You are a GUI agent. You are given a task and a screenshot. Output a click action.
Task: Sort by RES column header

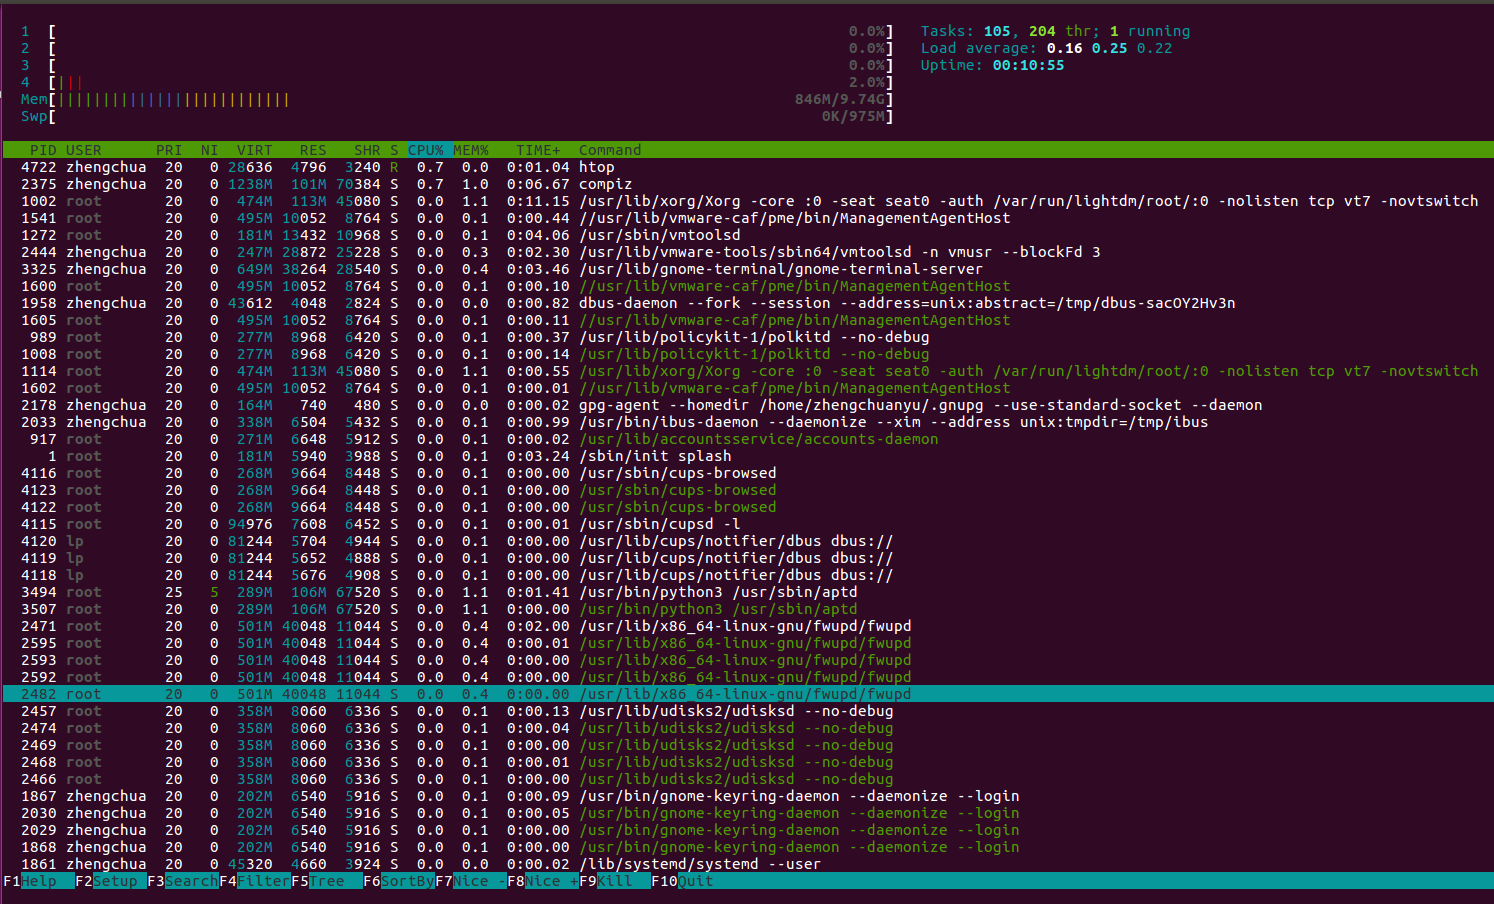pos(313,150)
